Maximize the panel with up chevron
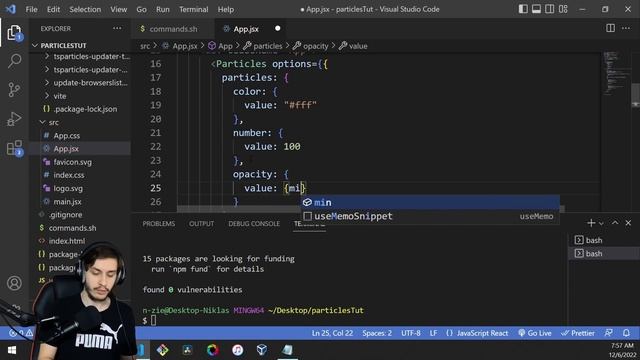 (615, 223)
